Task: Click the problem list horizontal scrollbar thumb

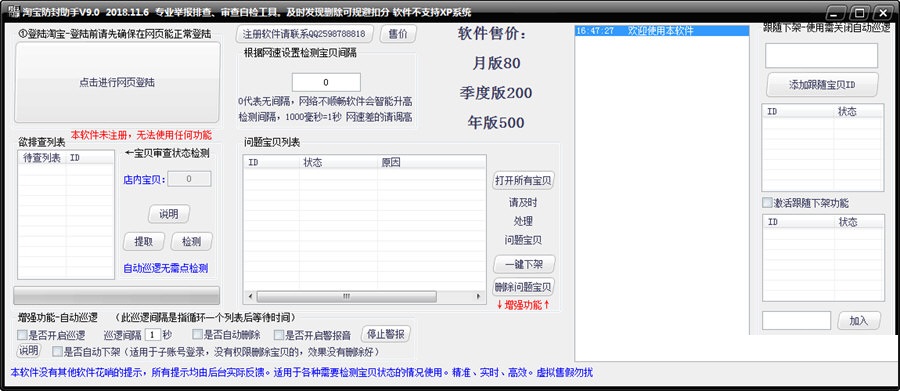Action: click(346, 296)
